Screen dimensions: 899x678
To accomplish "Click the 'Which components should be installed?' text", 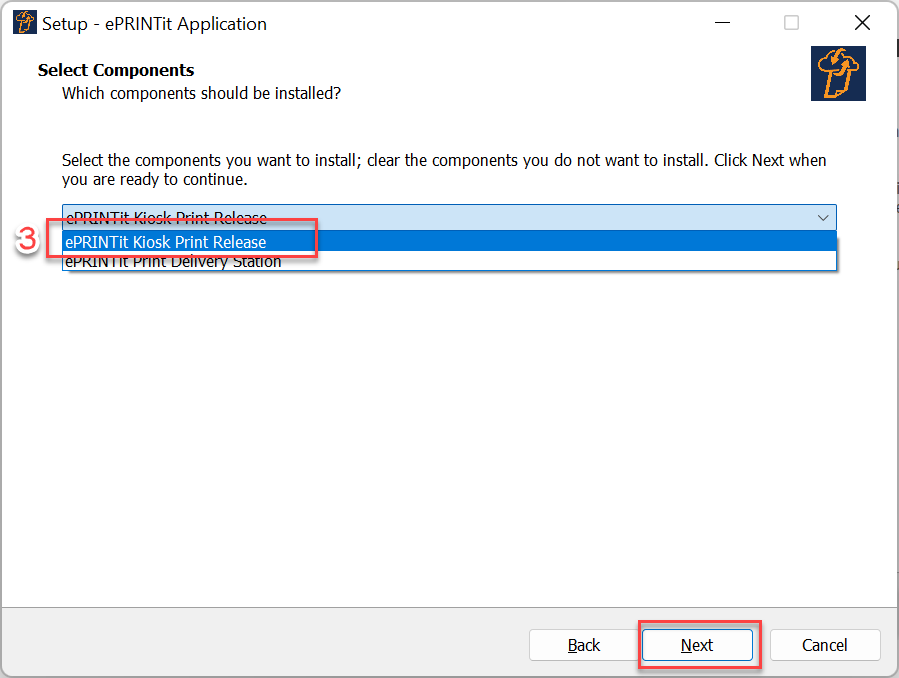I will [201, 93].
